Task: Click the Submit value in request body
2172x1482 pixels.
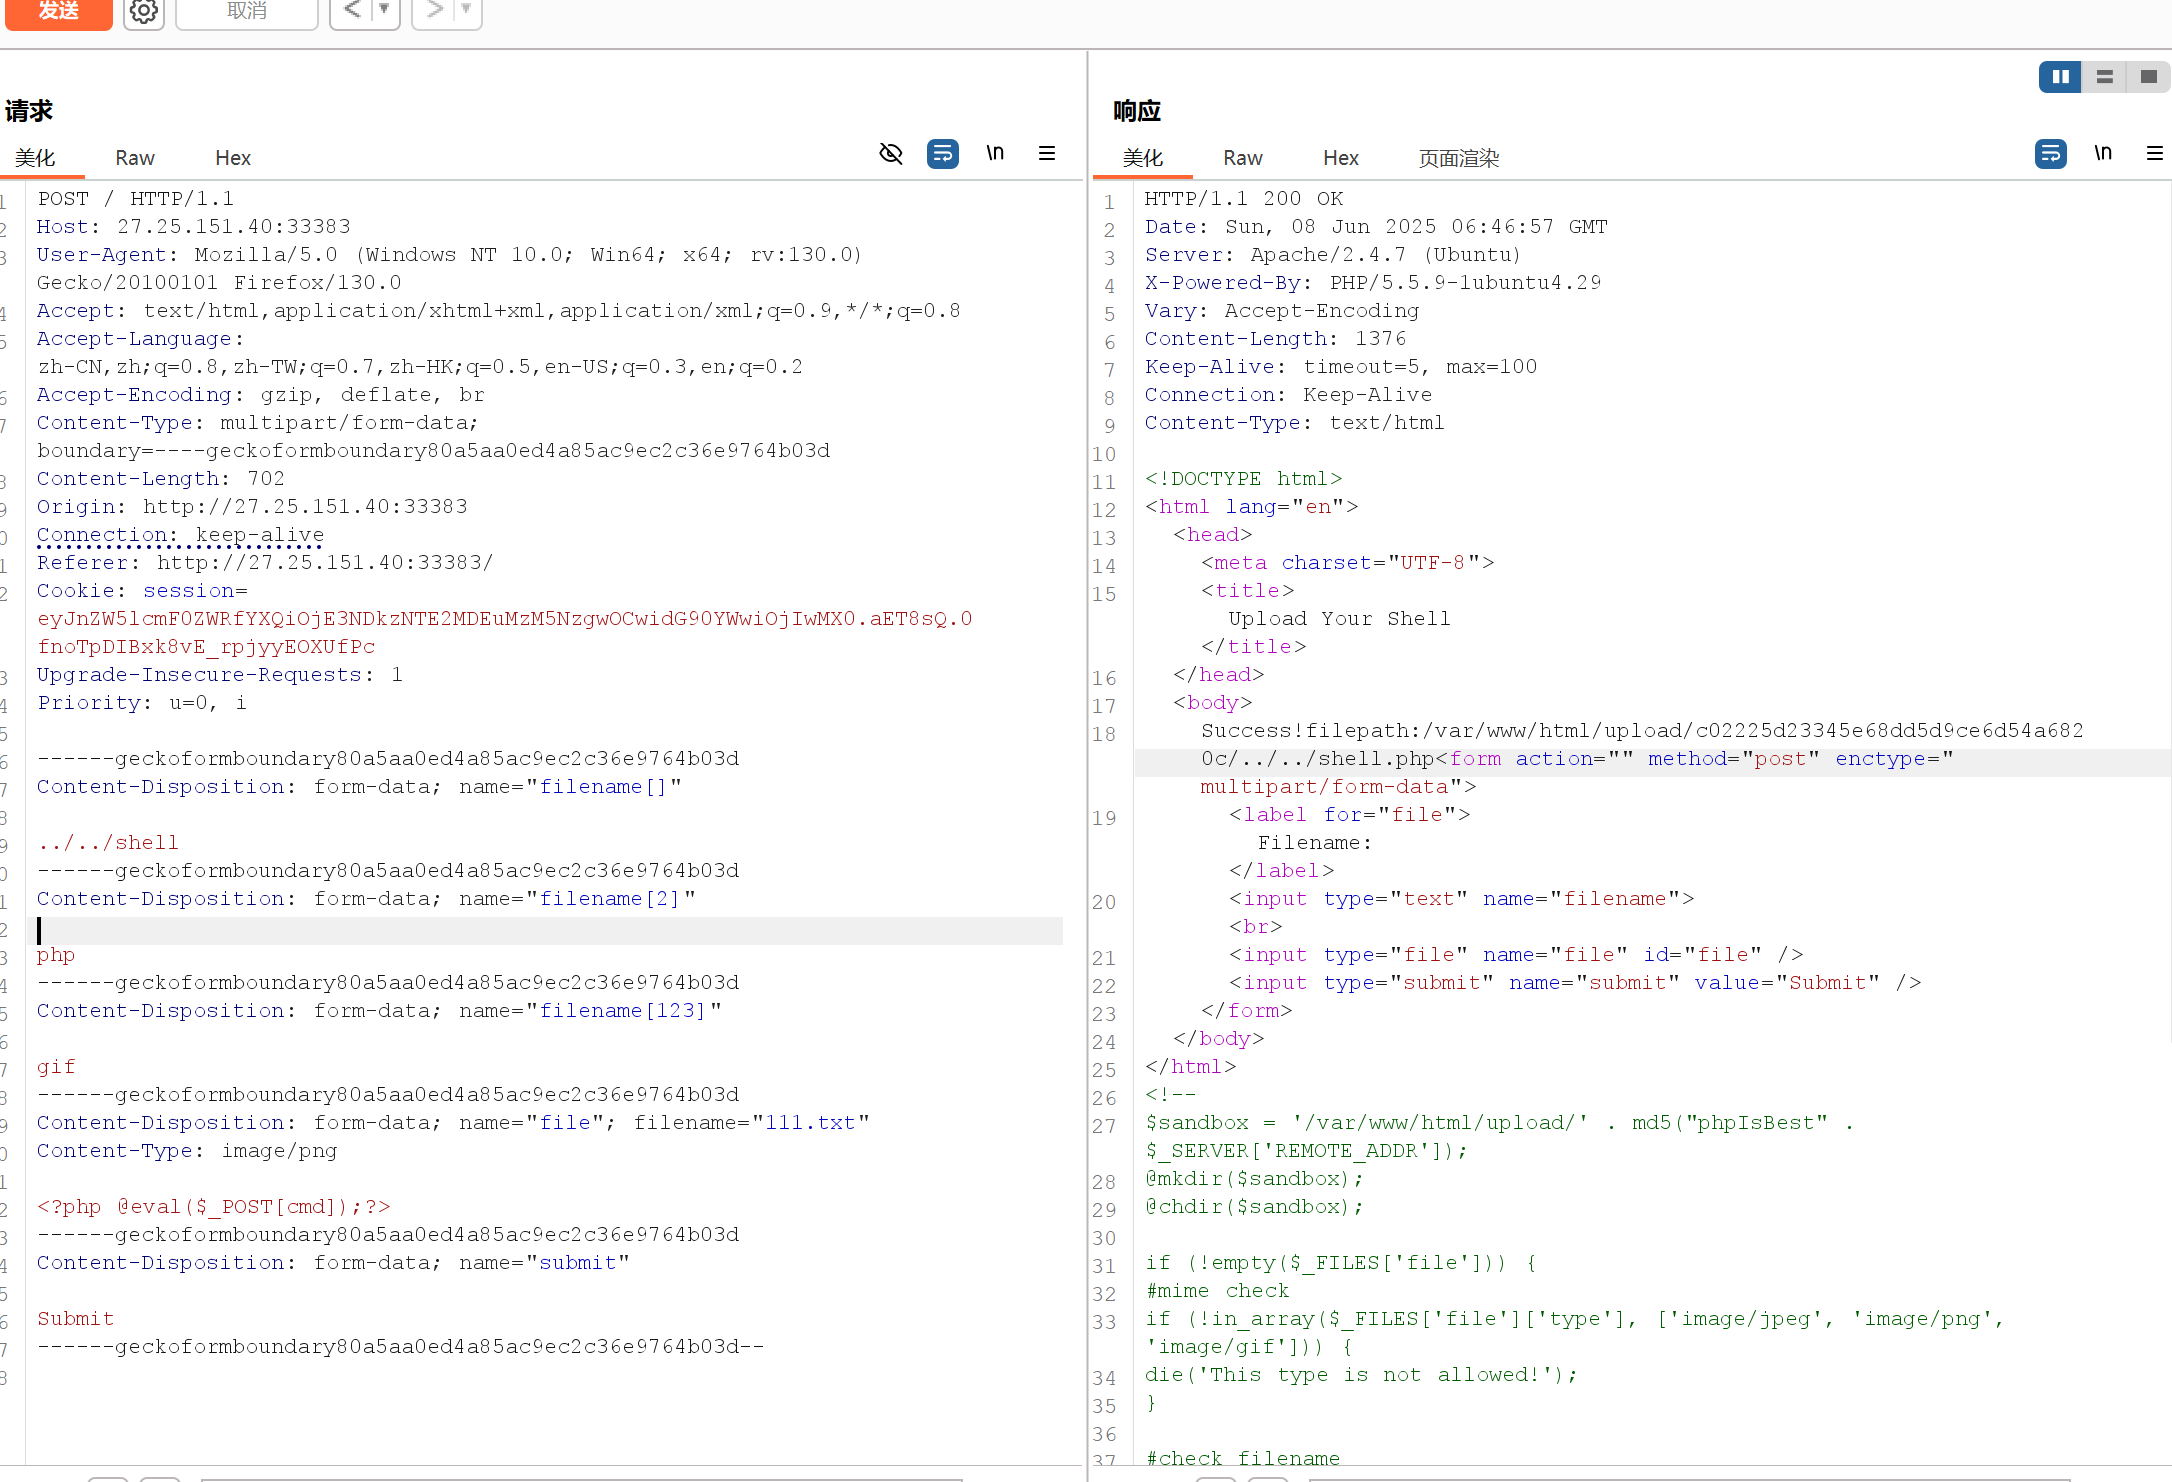Action: pyautogui.click(x=76, y=1319)
